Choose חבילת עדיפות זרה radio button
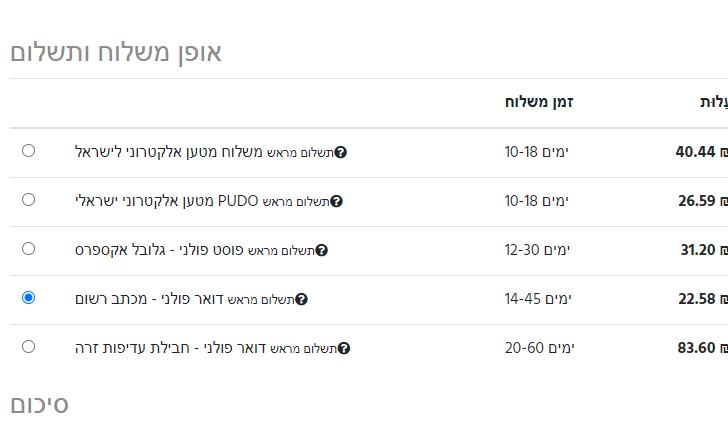The height and width of the screenshot is (430, 728). coord(28,347)
